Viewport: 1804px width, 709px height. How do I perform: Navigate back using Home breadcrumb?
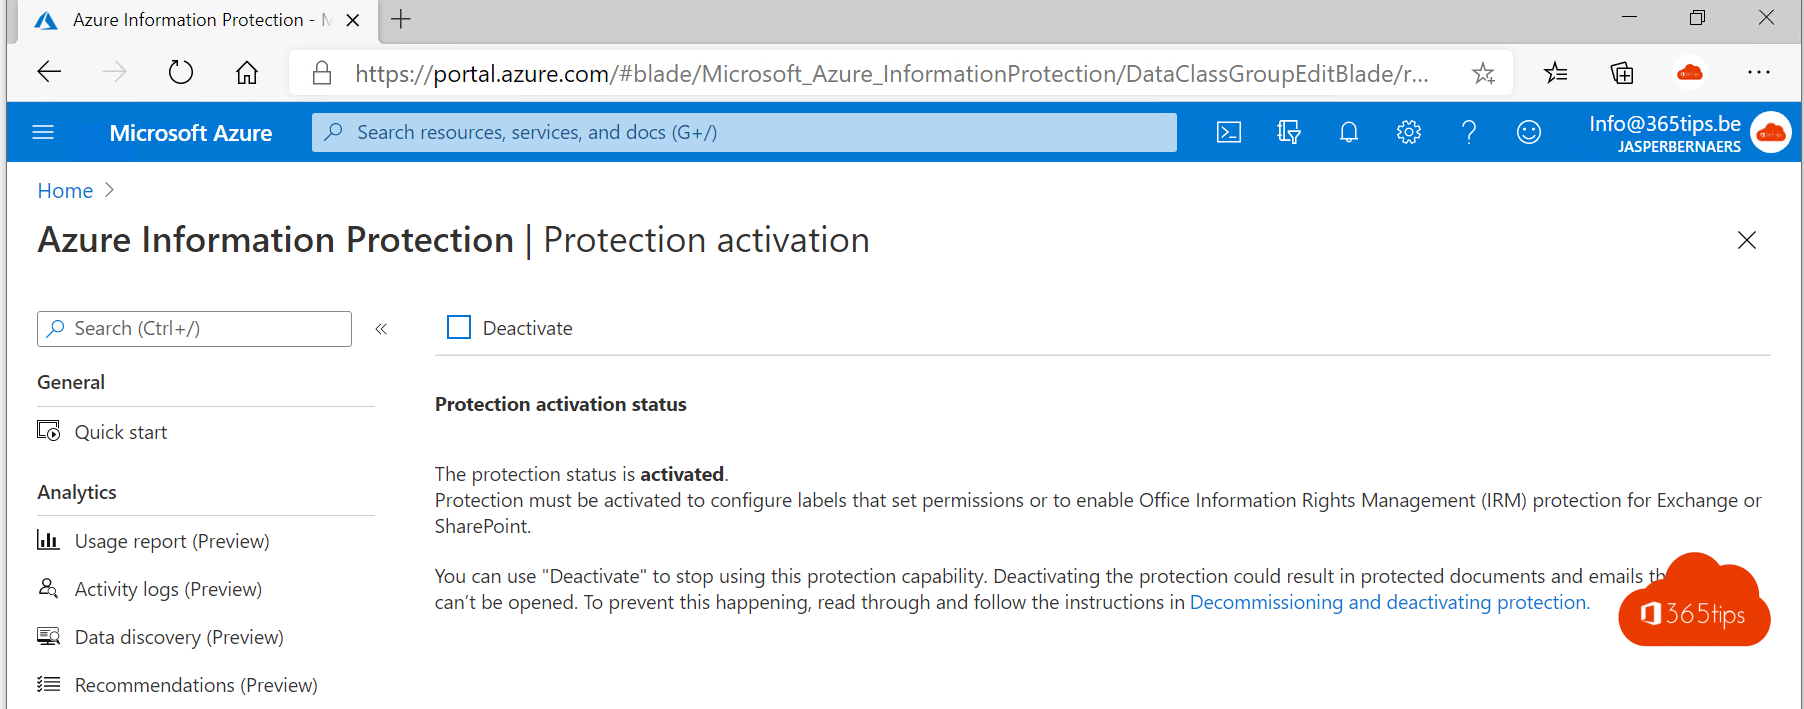(64, 190)
